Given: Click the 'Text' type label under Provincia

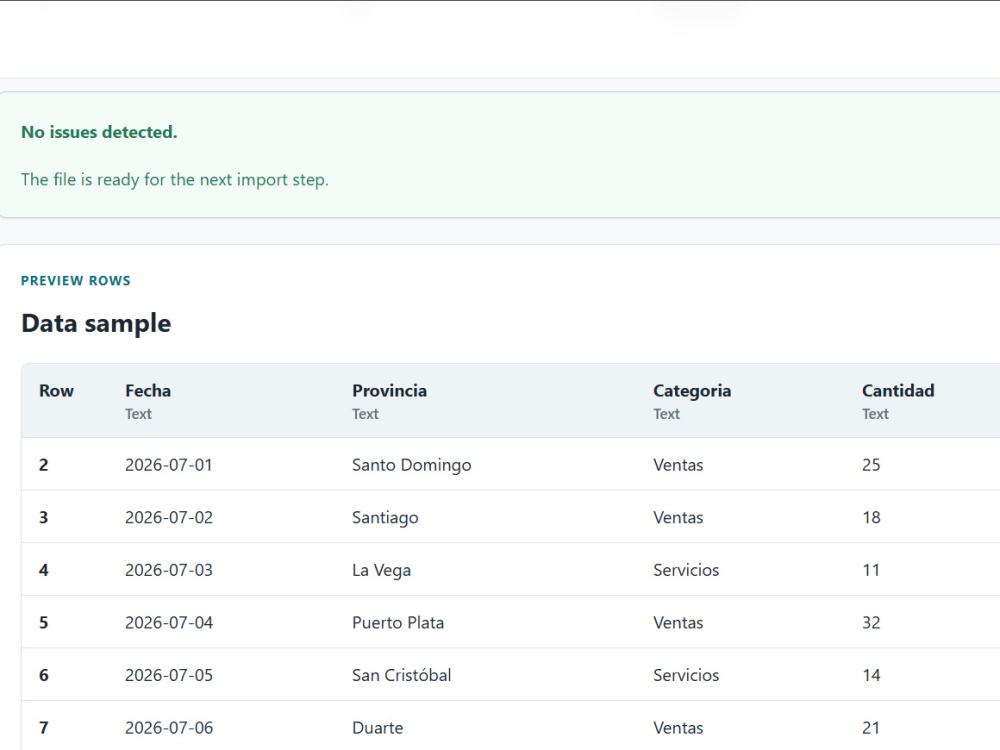Looking at the screenshot, I should pyautogui.click(x=365, y=414).
